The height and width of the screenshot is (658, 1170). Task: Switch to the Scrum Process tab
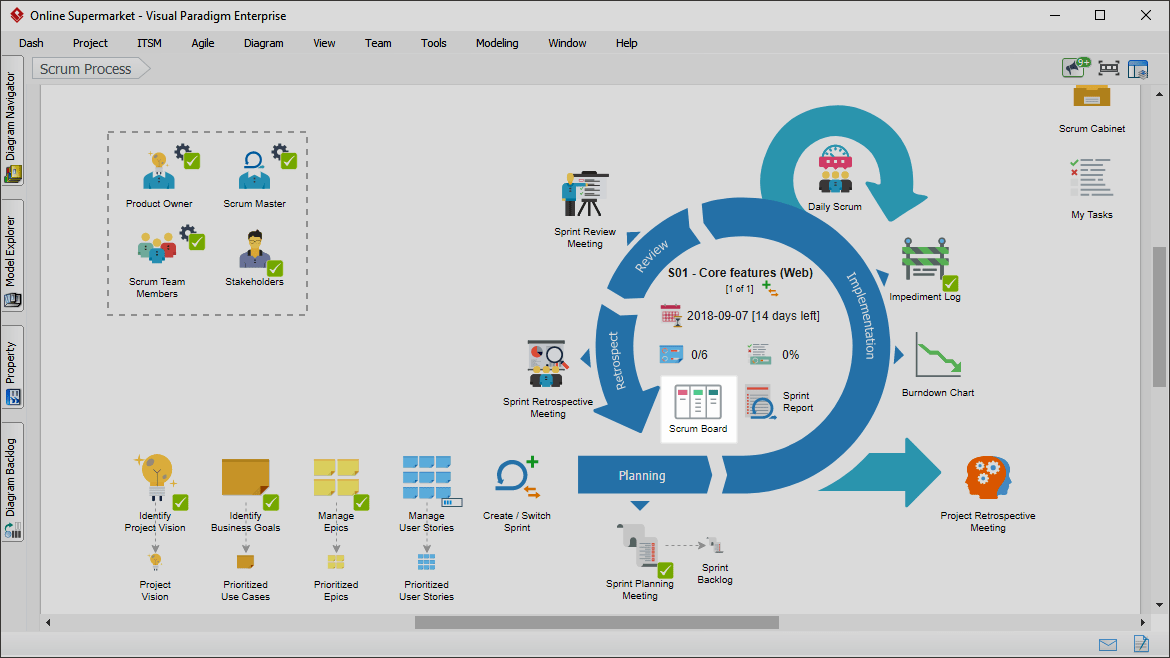[88, 68]
